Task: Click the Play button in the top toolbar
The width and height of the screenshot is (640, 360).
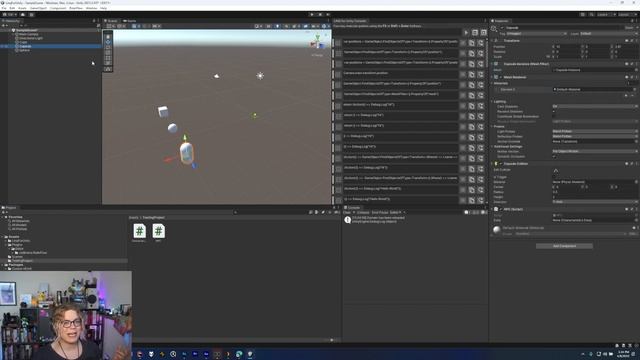Action: (312, 15)
